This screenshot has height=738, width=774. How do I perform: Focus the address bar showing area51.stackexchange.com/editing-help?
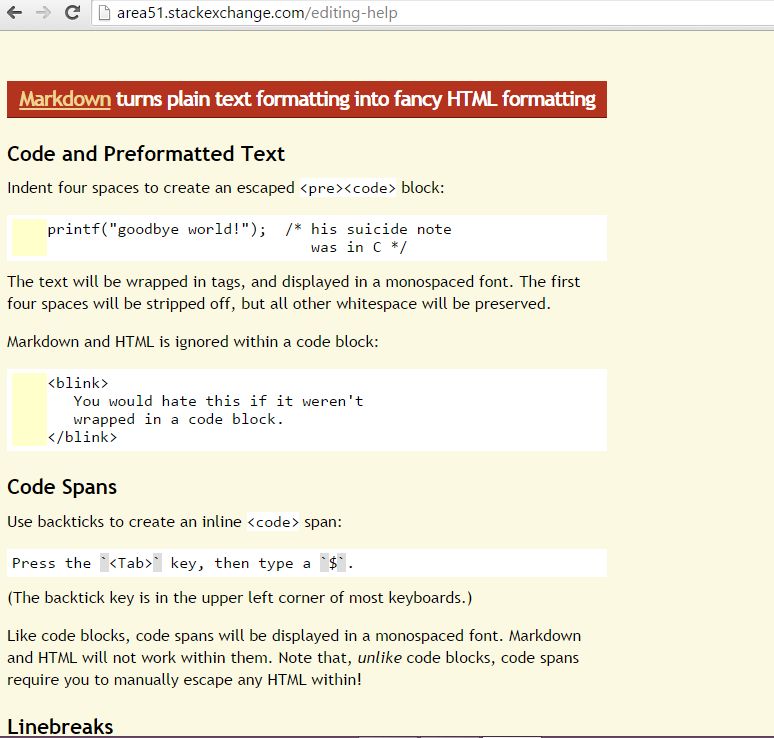[434, 13]
